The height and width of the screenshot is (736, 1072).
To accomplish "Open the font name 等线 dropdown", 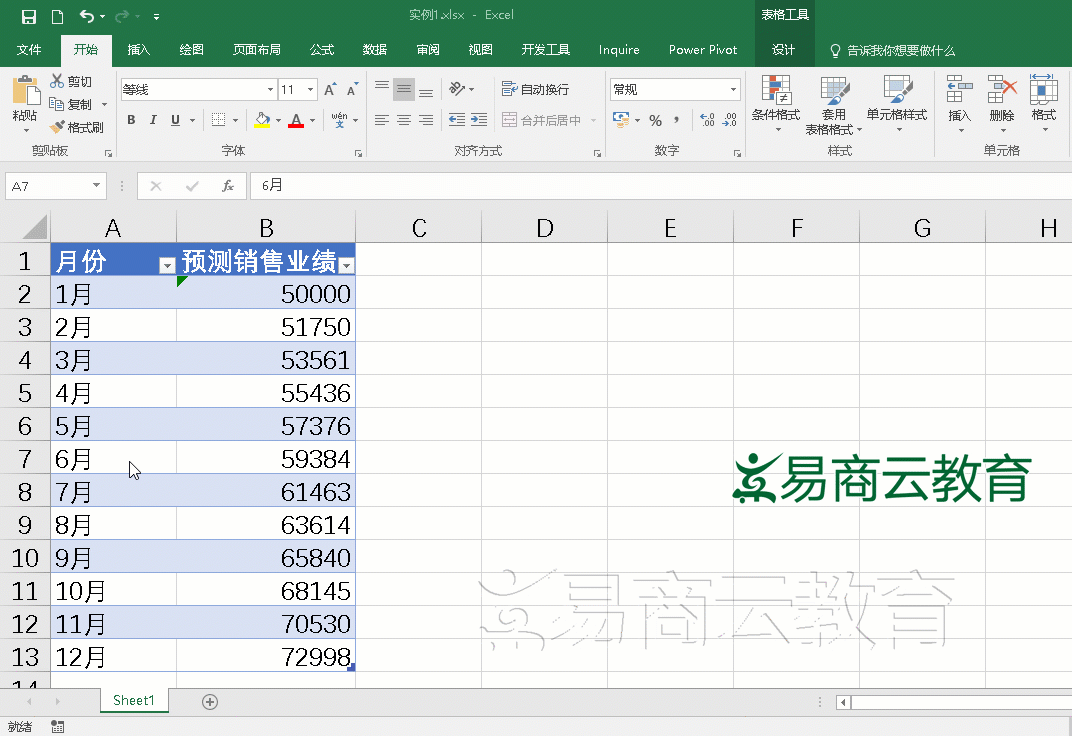I will coord(270,90).
